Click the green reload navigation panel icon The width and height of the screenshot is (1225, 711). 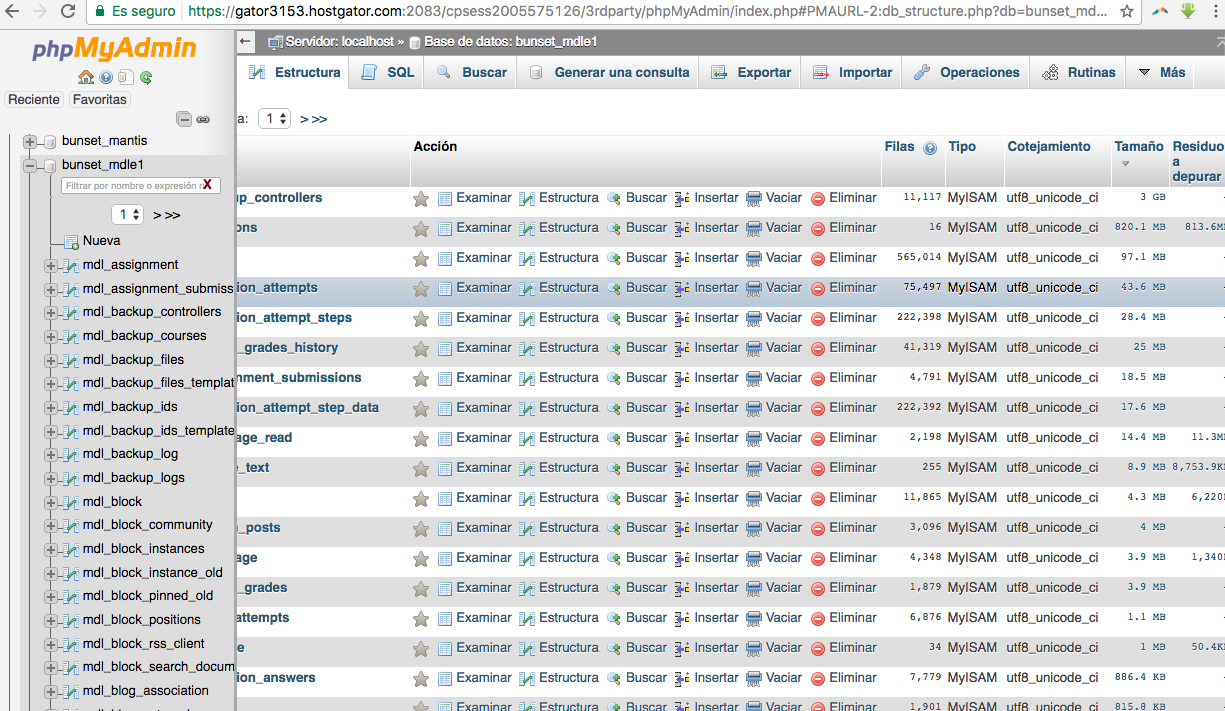(146, 77)
